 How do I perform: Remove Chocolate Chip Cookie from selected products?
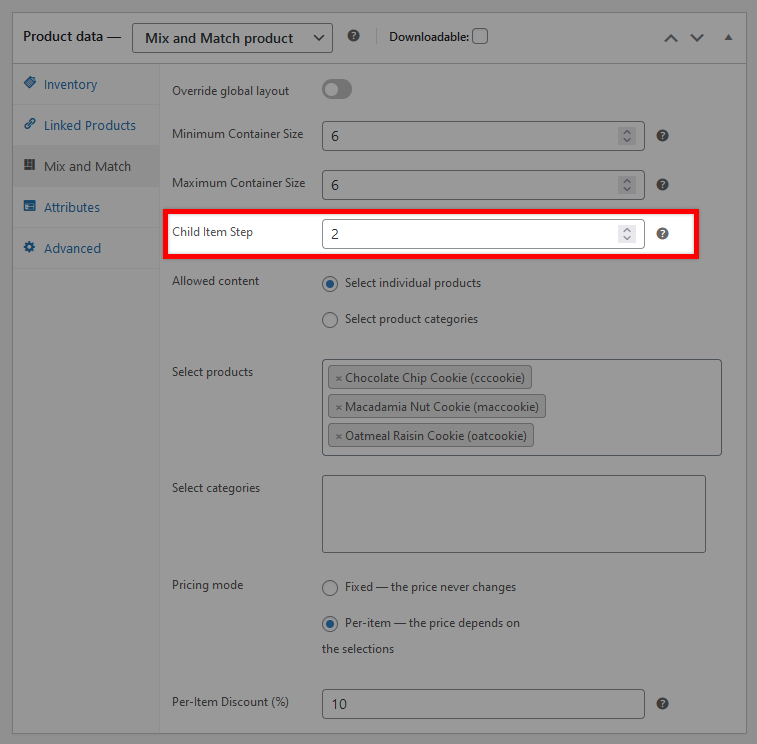point(338,379)
